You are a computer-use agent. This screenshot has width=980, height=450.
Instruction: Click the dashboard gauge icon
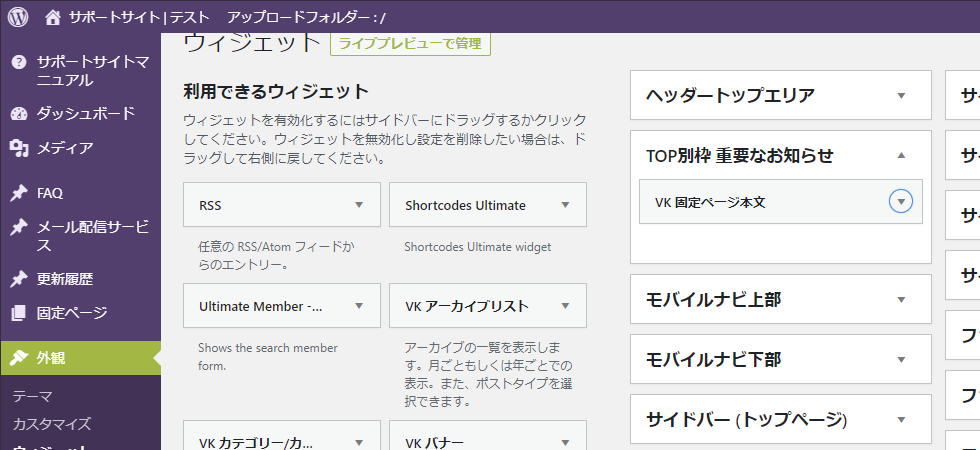tap(18, 114)
